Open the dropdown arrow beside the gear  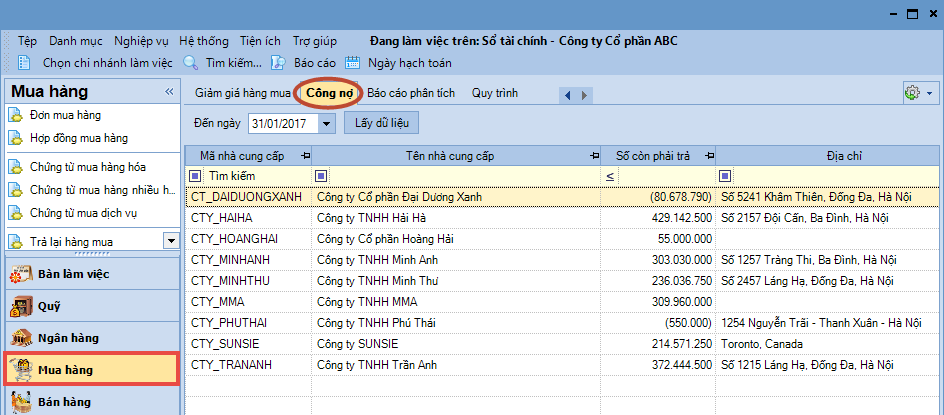[x=929, y=94]
